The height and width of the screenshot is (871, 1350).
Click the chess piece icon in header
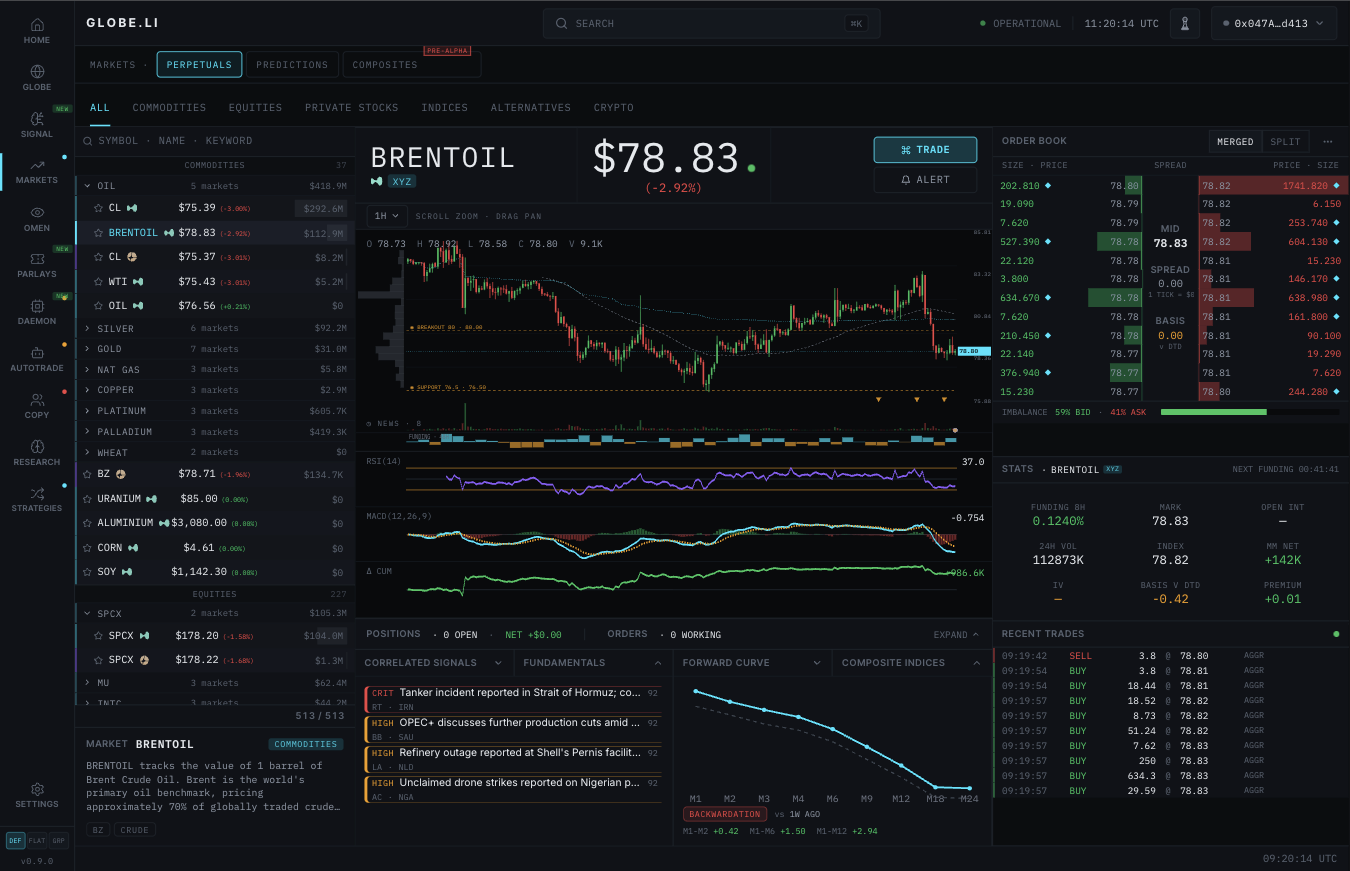[1185, 23]
